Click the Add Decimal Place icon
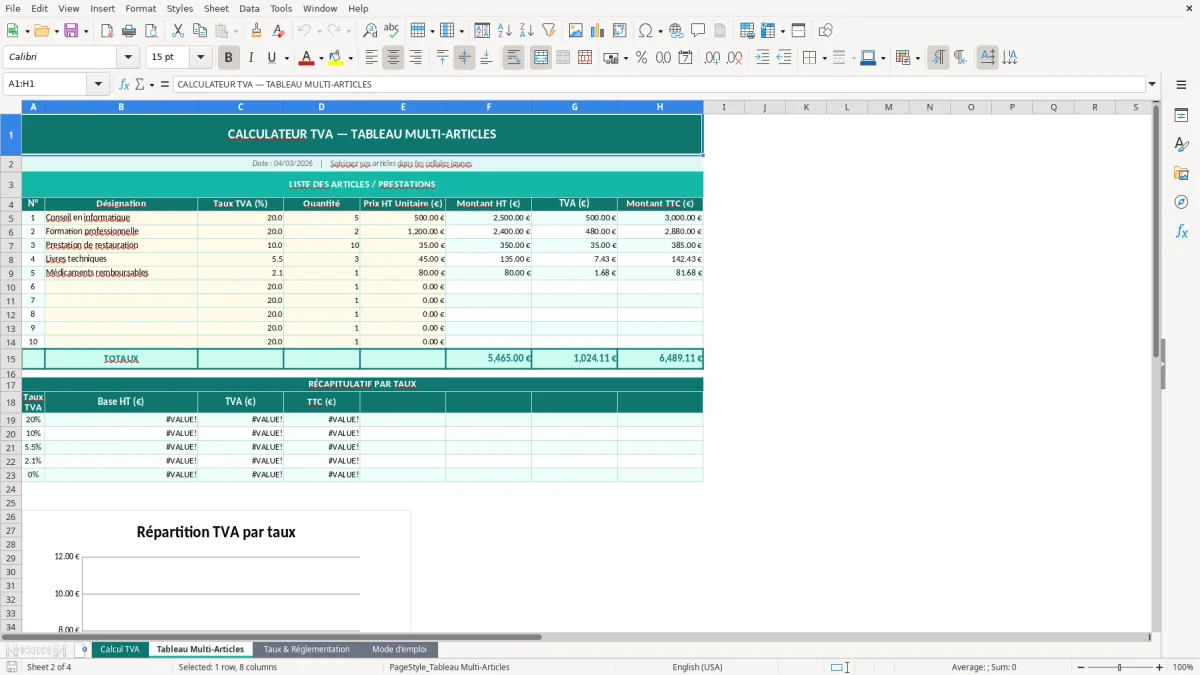This screenshot has height=675, width=1200. point(713,58)
